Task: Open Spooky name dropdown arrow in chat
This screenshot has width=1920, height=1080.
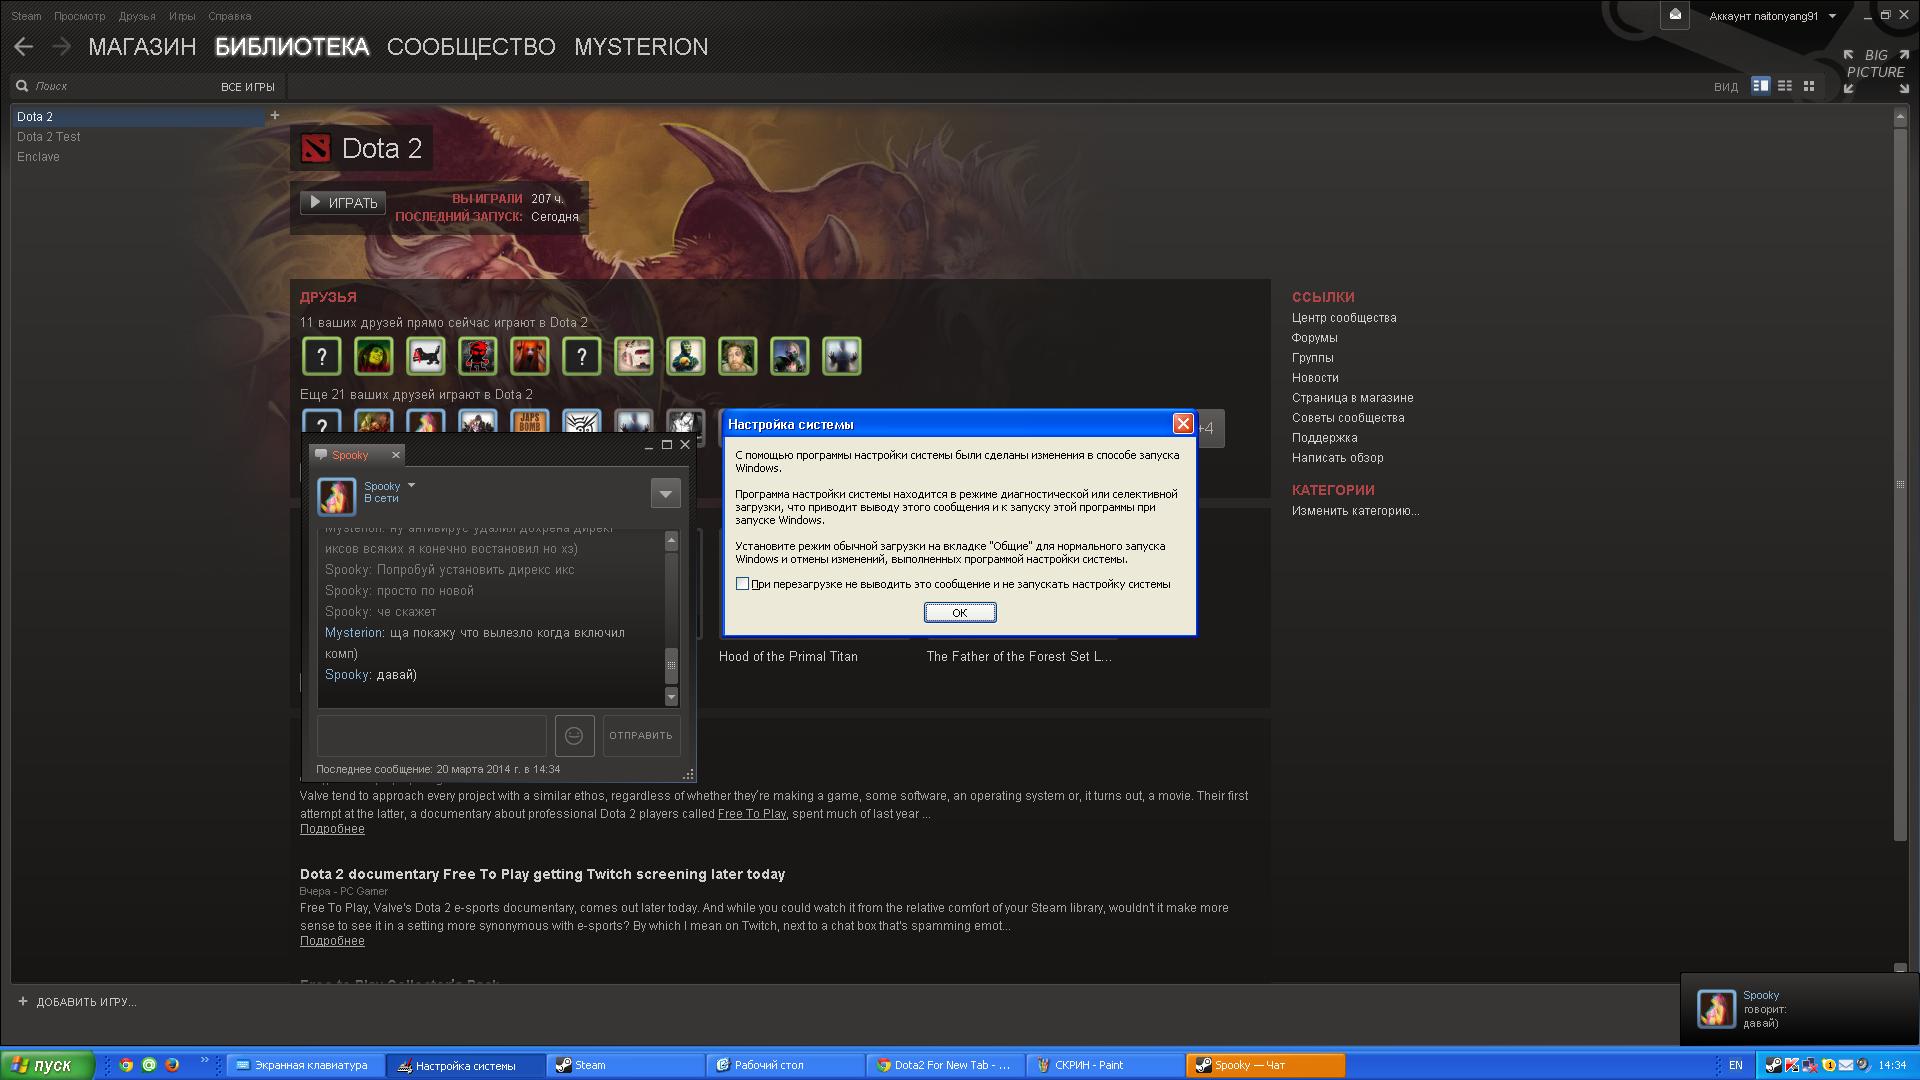Action: tap(411, 485)
